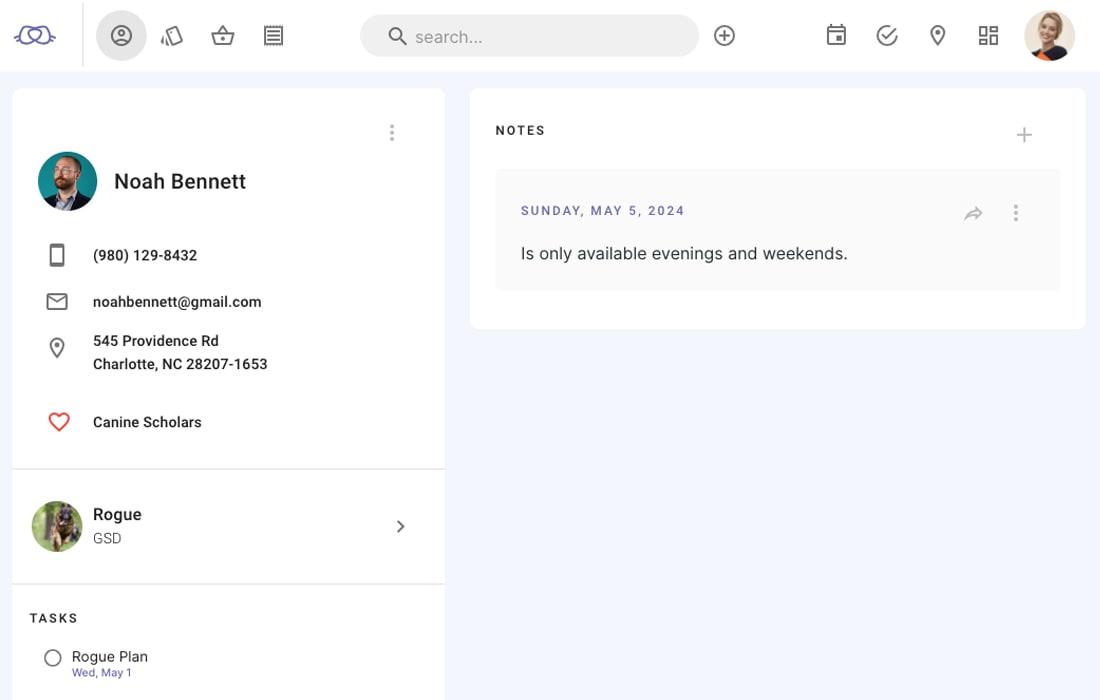
Task: Open the shopping basket icon
Action: [222, 36]
